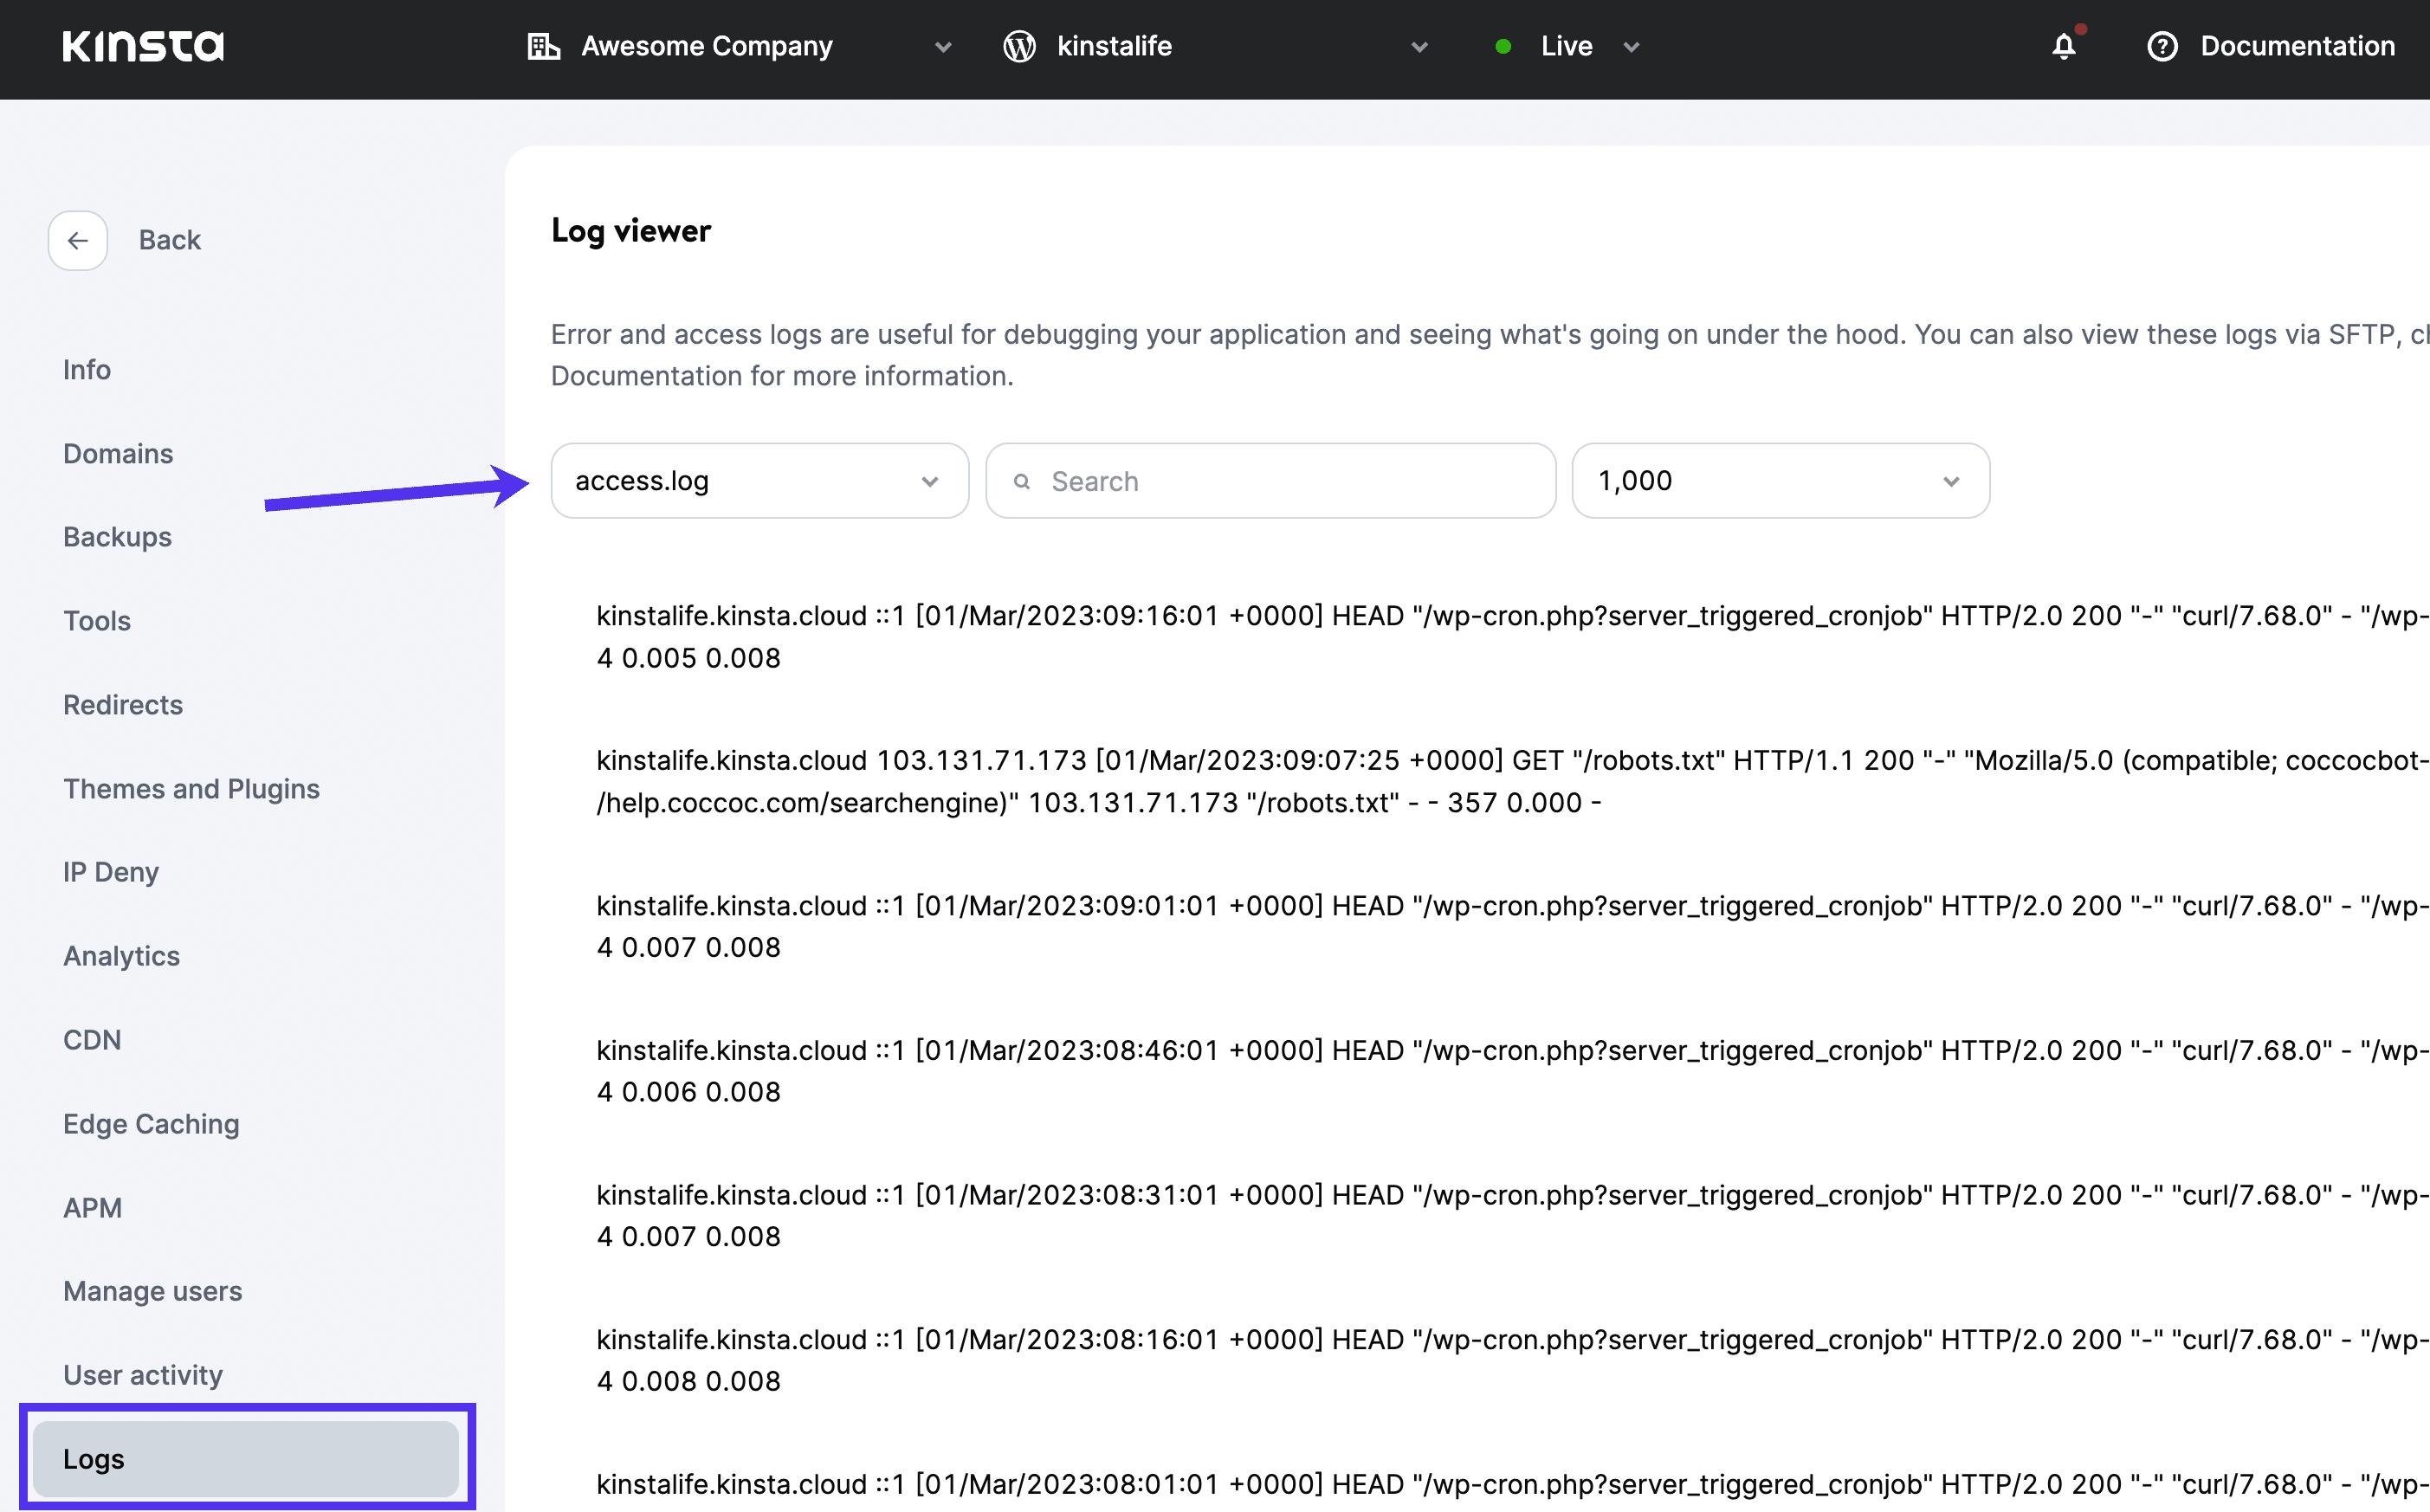Click the Edge Caching sidebar toggle
The height and width of the screenshot is (1512, 2430).
[152, 1121]
